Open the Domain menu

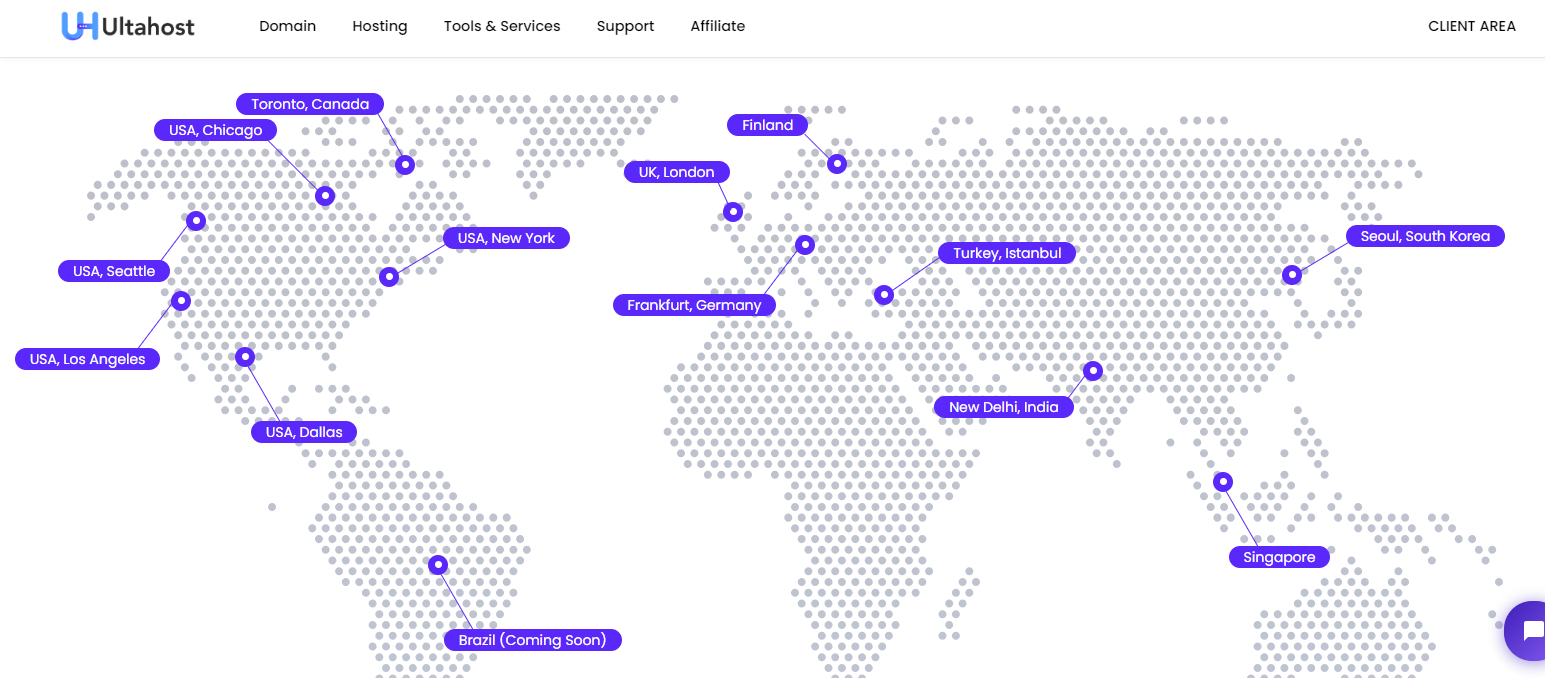(x=287, y=26)
